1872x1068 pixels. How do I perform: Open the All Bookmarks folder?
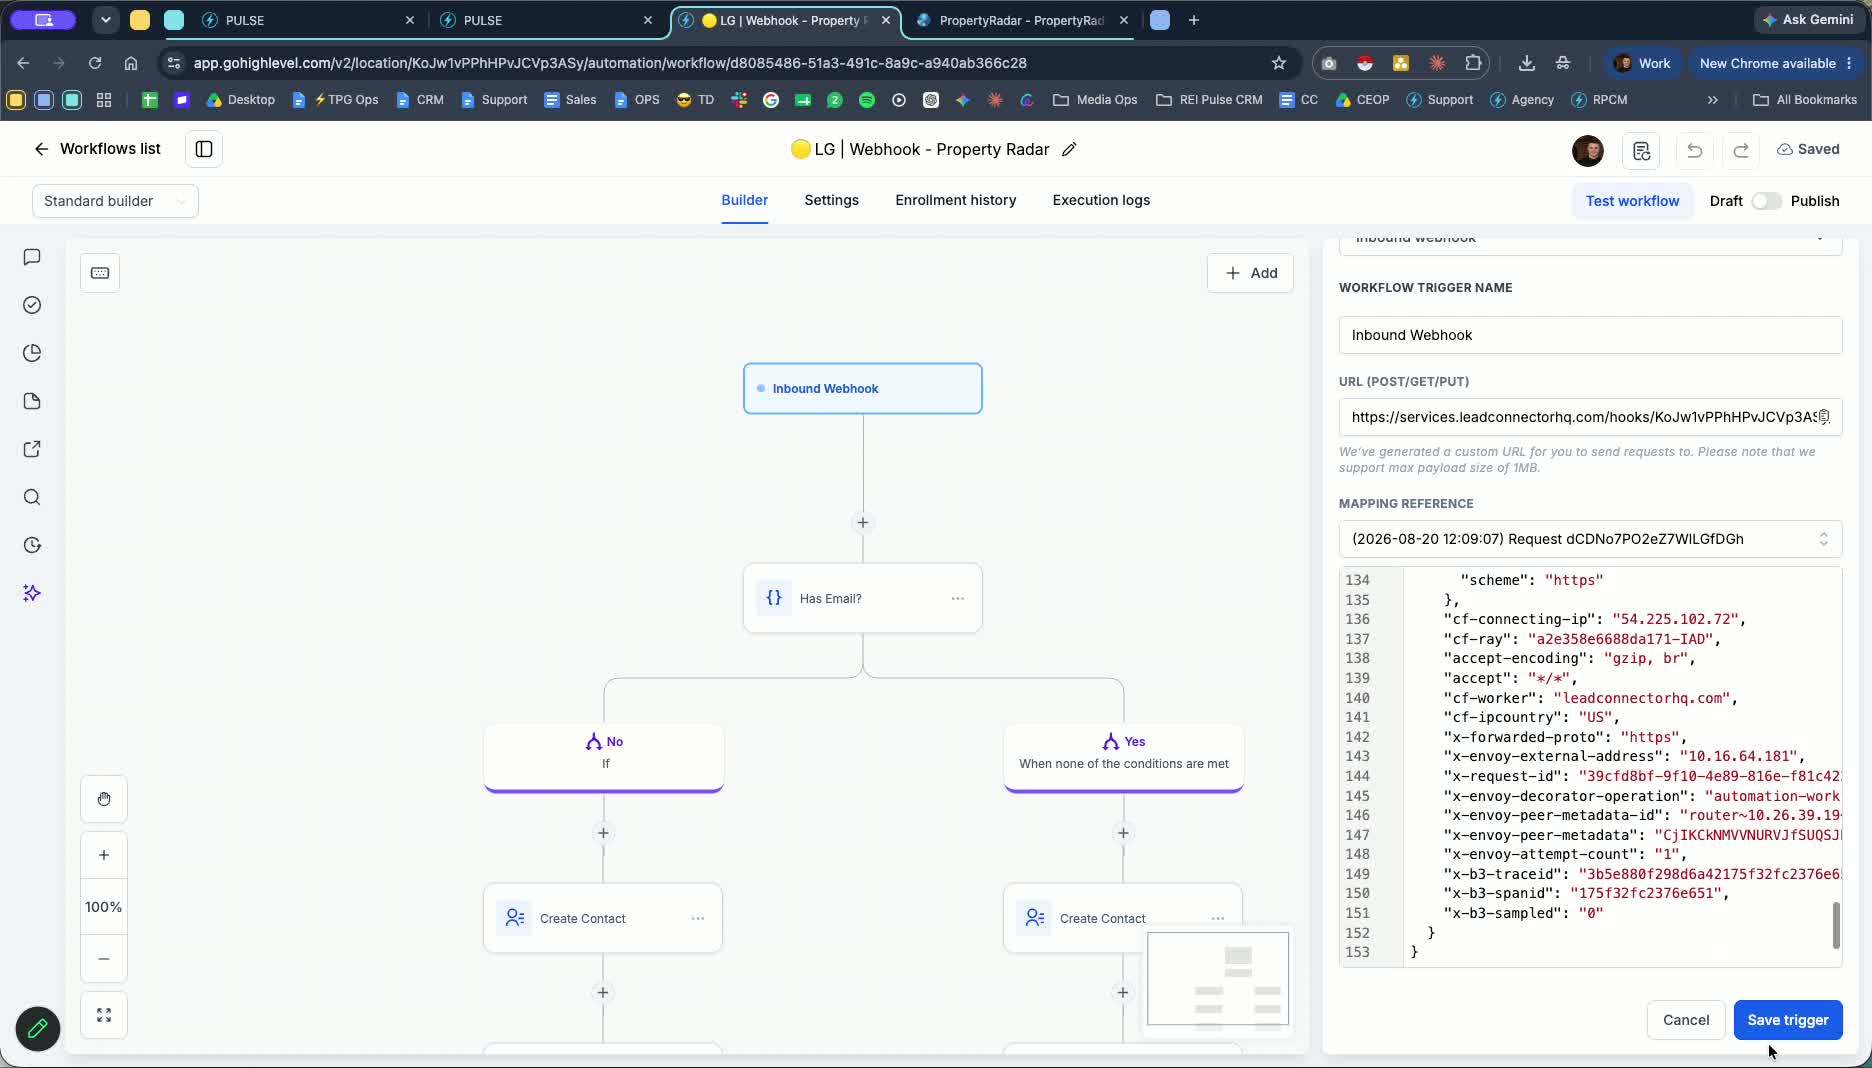pyautogui.click(x=1805, y=100)
